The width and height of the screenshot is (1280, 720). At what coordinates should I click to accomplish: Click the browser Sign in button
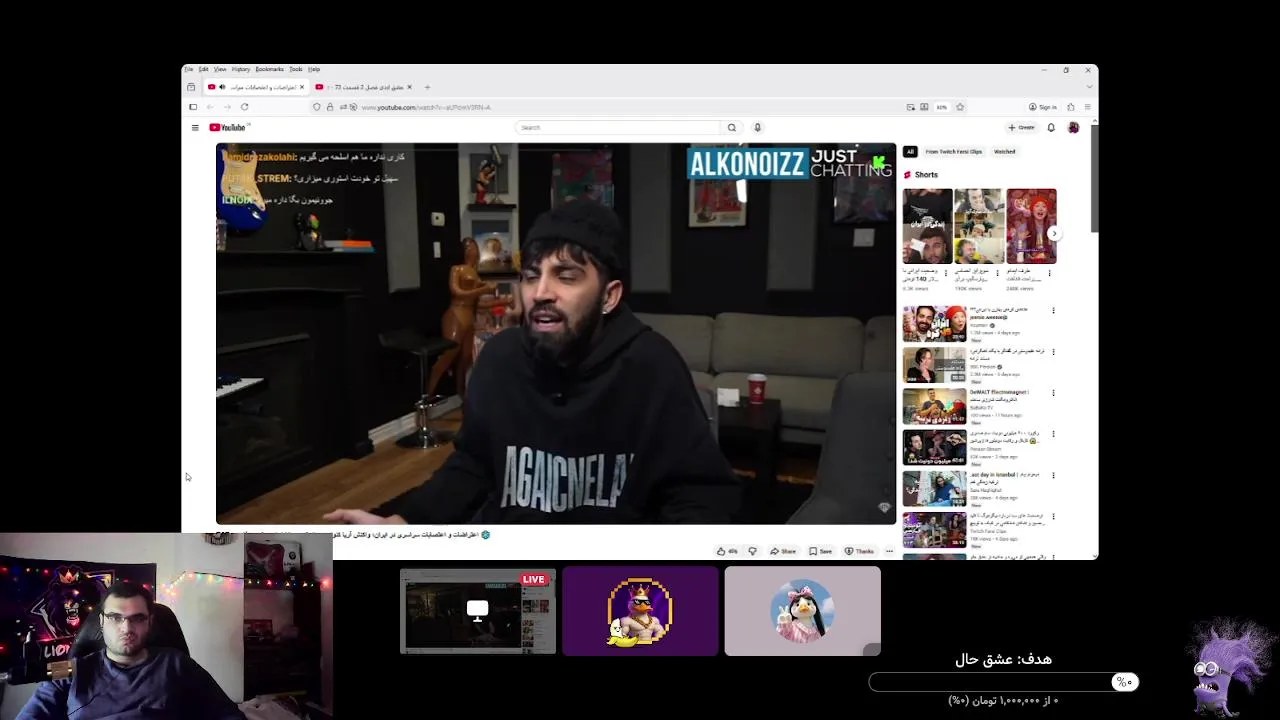(x=1042, y=107)
